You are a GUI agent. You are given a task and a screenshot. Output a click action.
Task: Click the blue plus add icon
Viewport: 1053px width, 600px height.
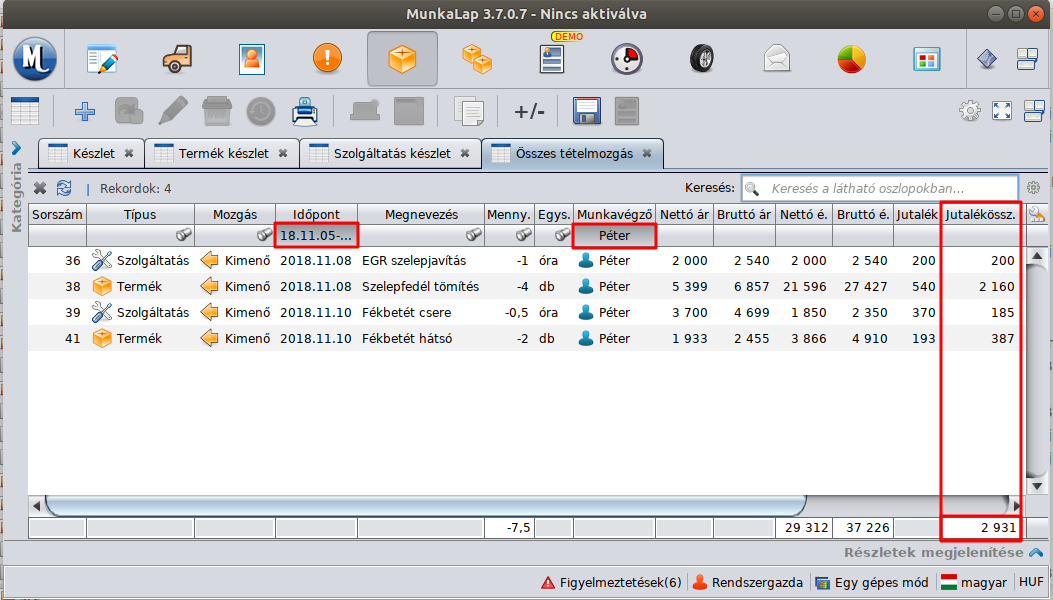coord(85,110)
